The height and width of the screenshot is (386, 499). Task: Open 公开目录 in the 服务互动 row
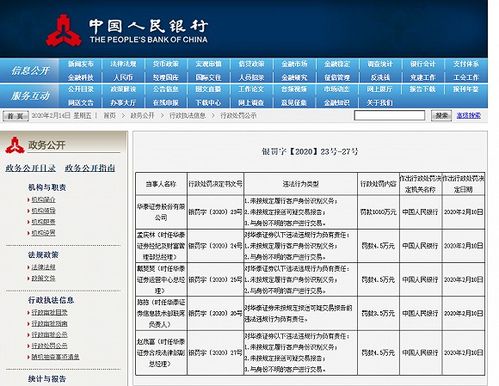(x=80, y=89)
